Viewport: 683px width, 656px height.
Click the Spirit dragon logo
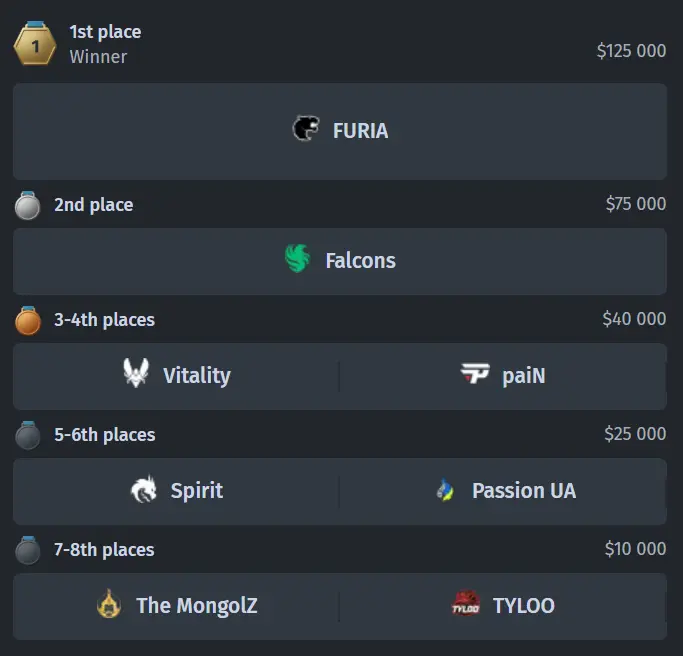144,490
